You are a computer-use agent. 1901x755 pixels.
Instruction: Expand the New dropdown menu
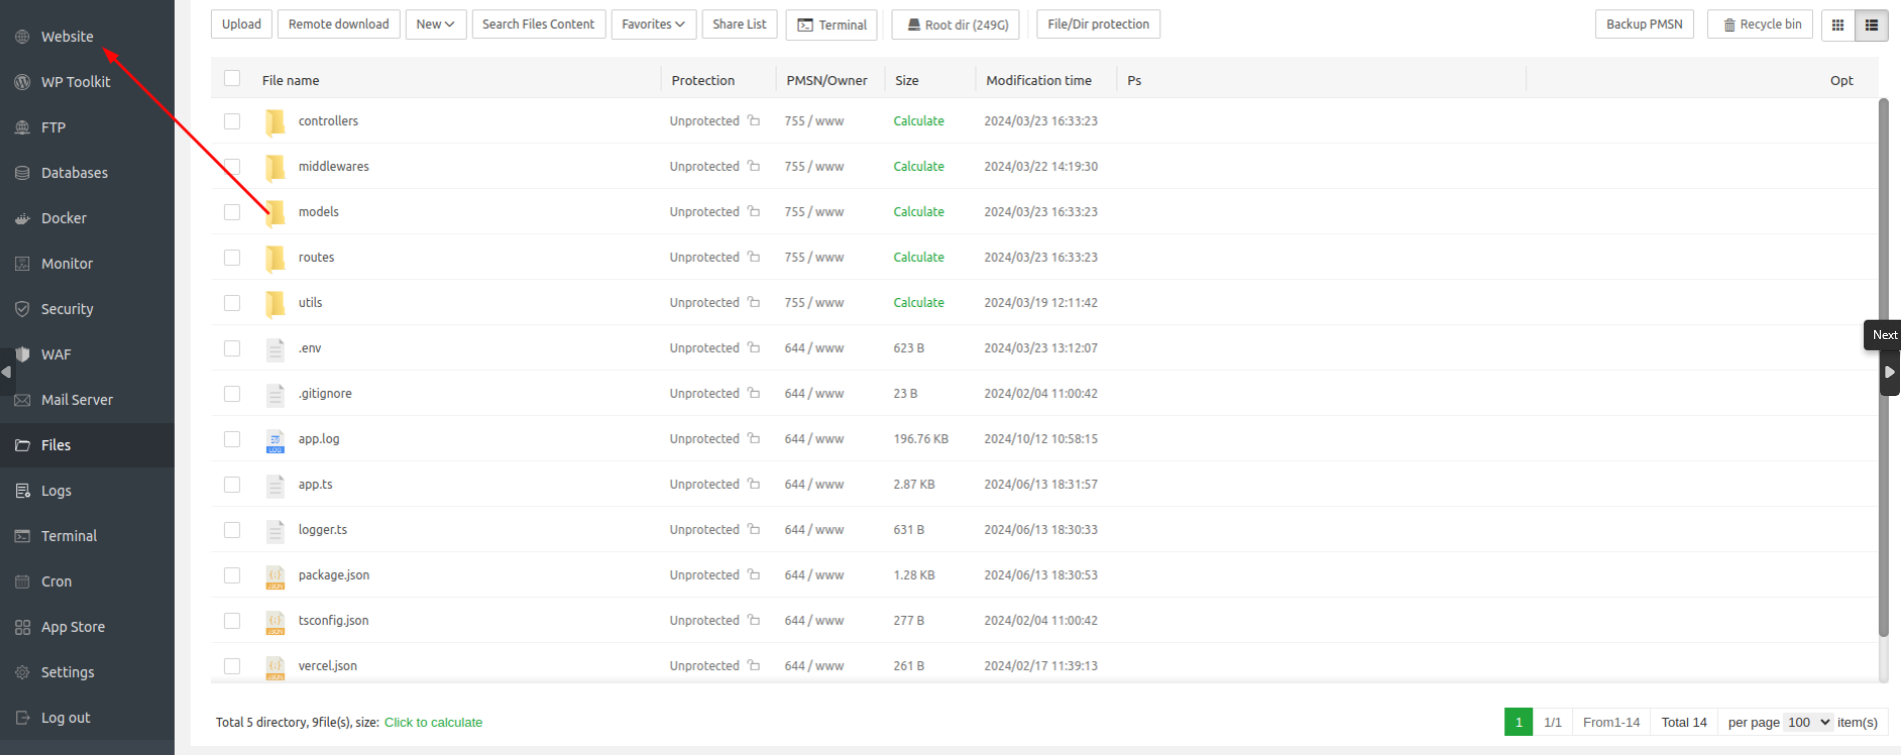pos(435,24)
